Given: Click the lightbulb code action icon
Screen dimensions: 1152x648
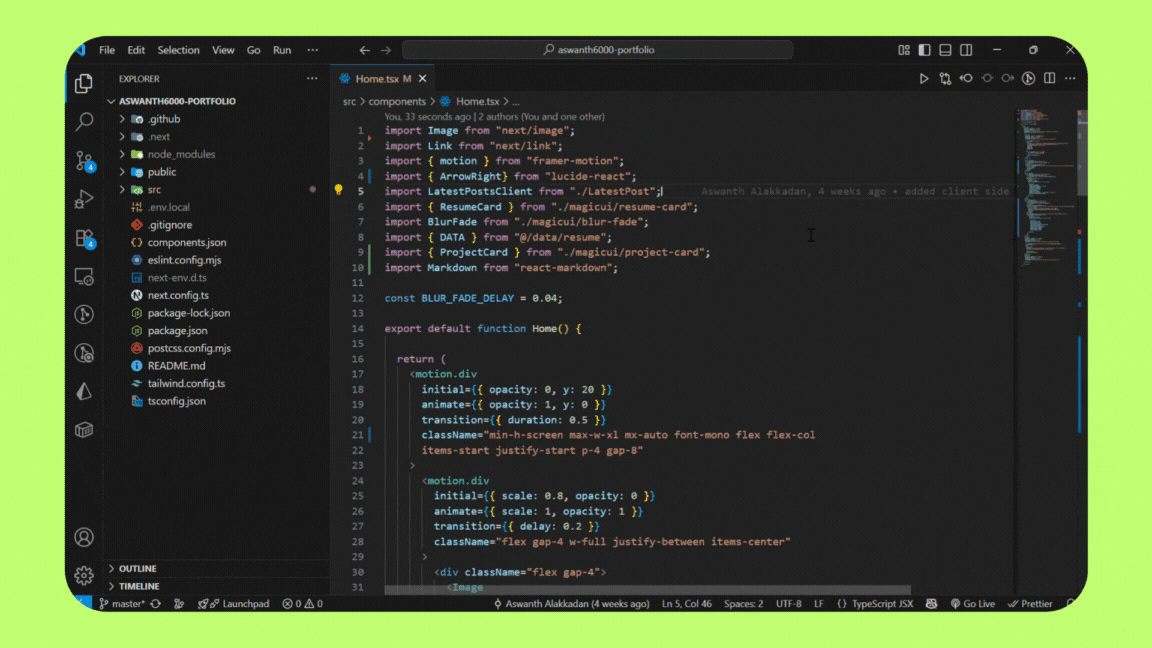Looking at the screenshot, I should tap(338, 190).
